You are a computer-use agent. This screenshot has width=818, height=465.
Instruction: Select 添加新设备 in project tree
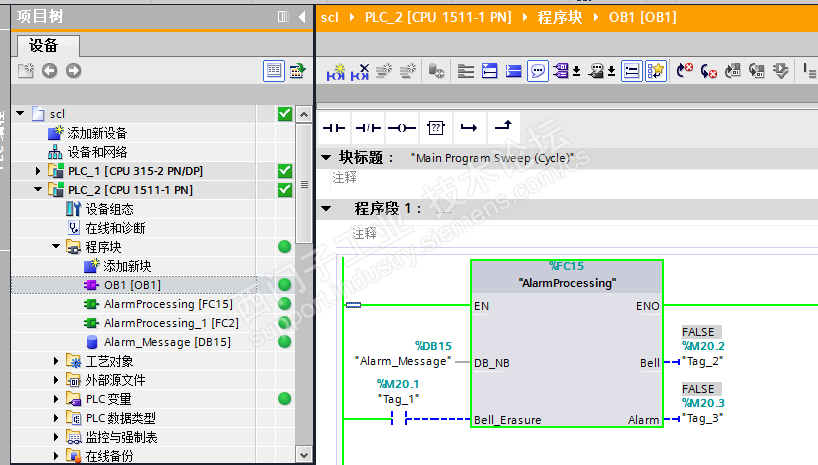97,133
